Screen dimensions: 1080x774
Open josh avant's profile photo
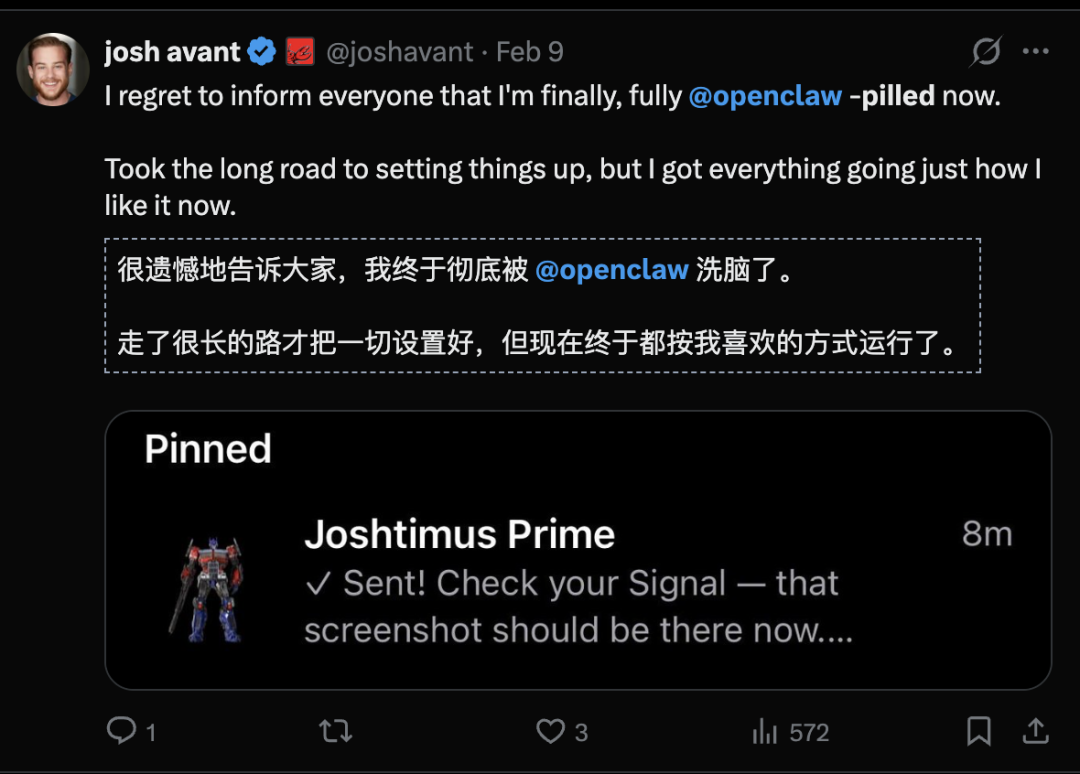coord(53,69)
